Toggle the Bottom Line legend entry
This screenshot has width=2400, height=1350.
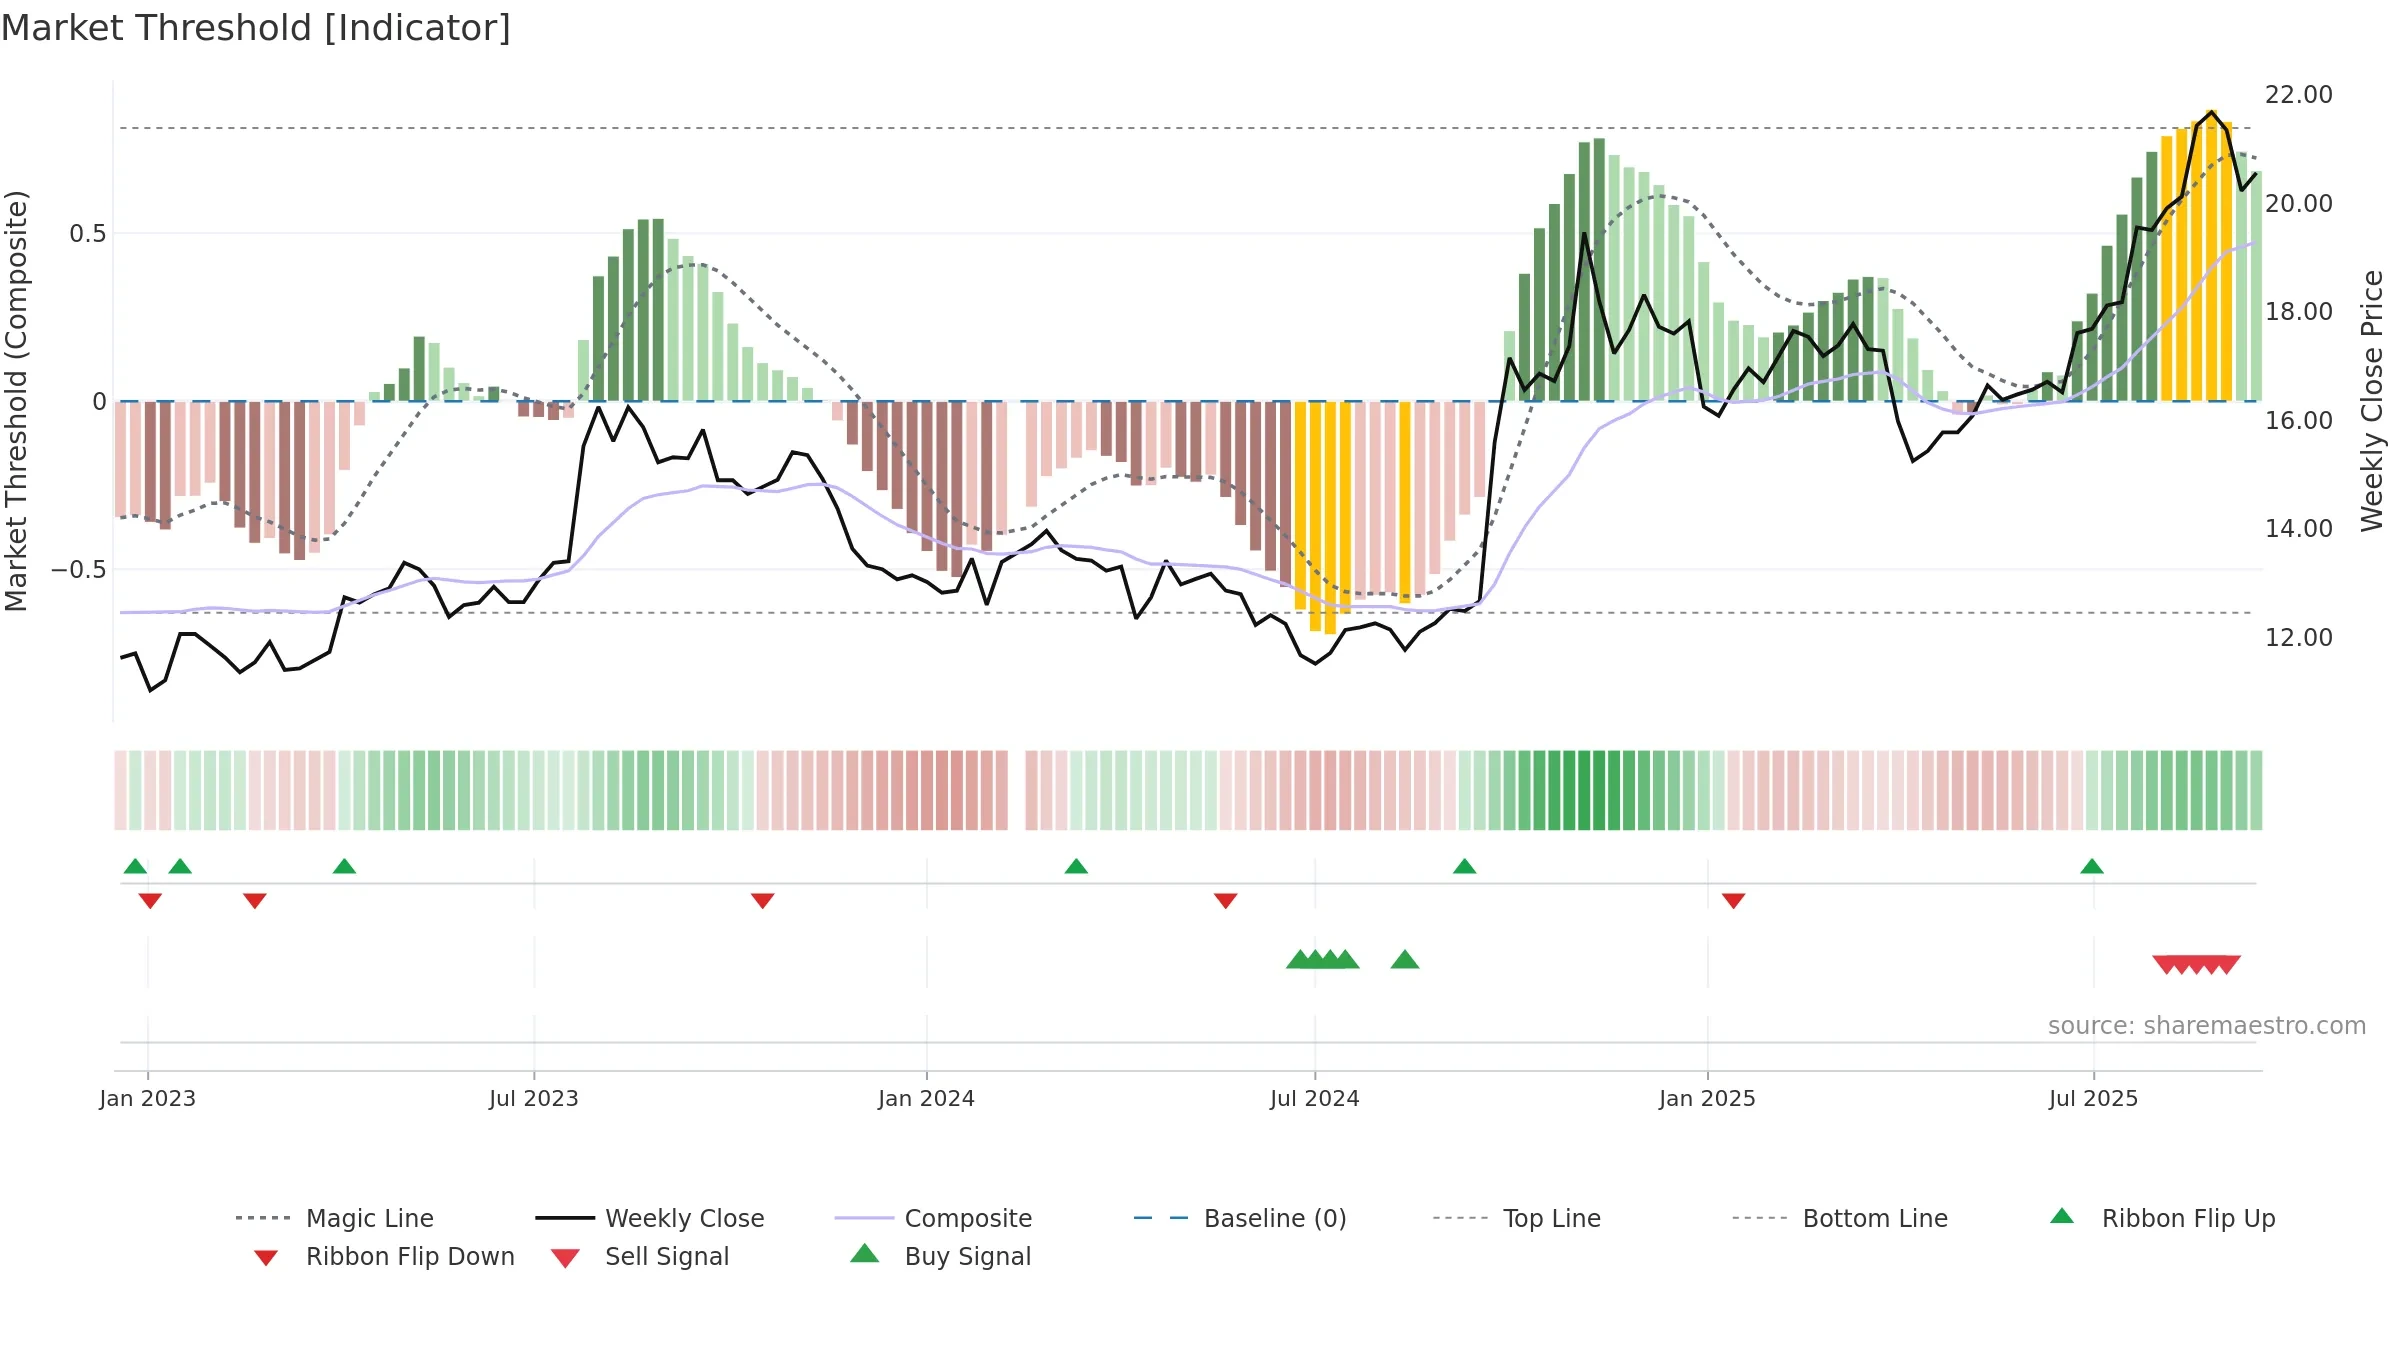pyautogui.click(x=1840, y=1218)
